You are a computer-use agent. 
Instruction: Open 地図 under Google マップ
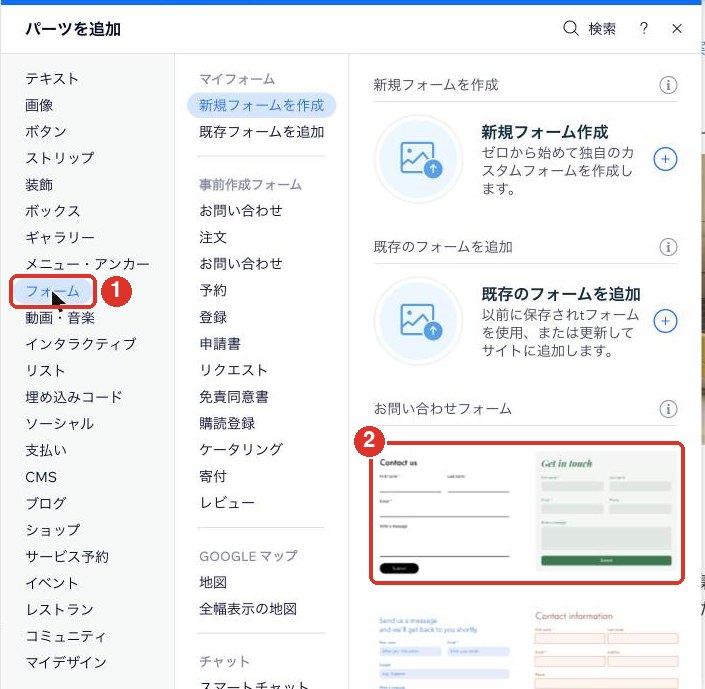pyautogui.click(x=213, y=582)
